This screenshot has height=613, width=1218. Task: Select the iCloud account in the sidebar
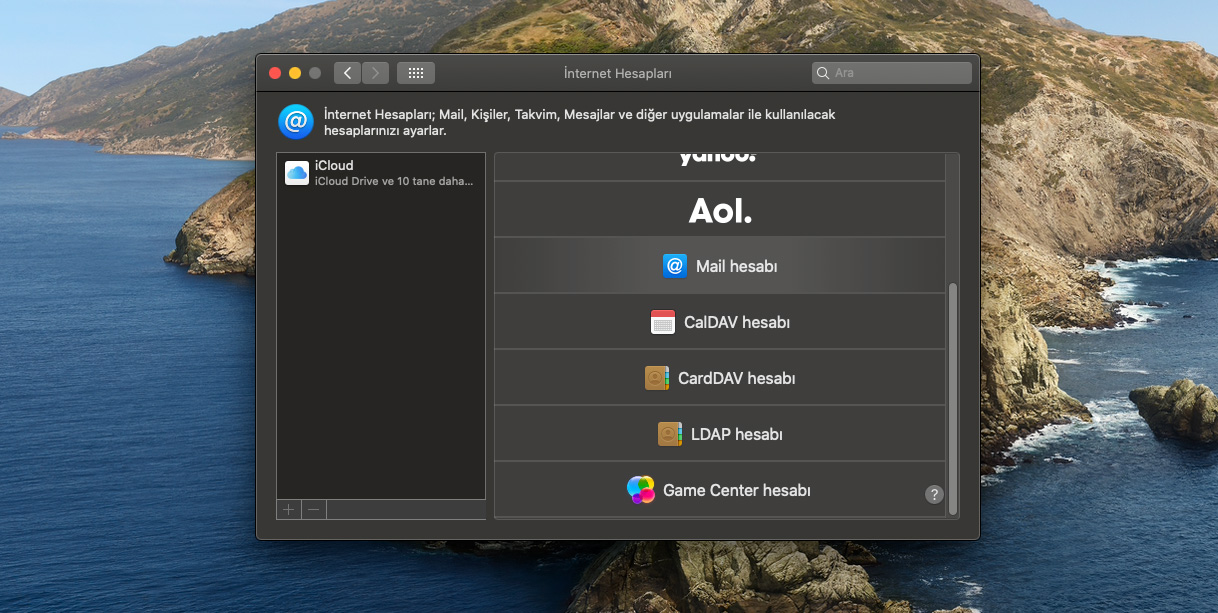click(x=381, y=173)
